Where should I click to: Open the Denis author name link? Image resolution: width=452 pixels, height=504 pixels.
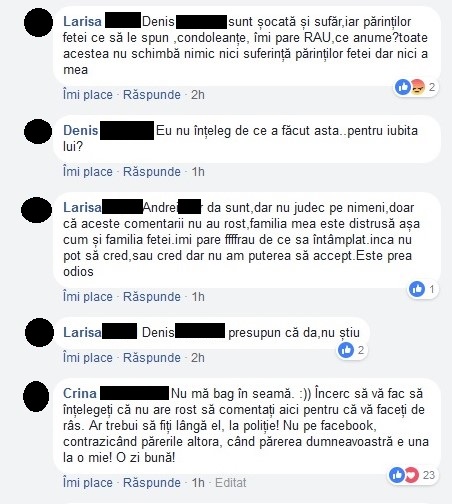tap(81, 130)
